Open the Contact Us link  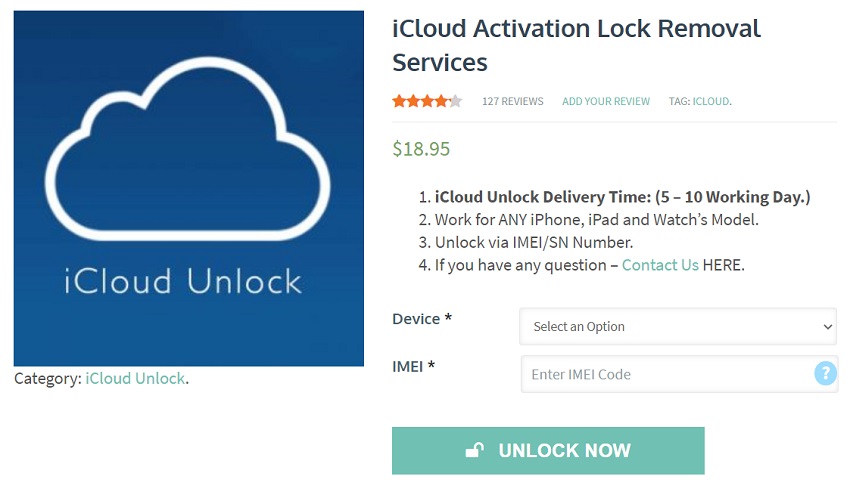pos(660,265)
